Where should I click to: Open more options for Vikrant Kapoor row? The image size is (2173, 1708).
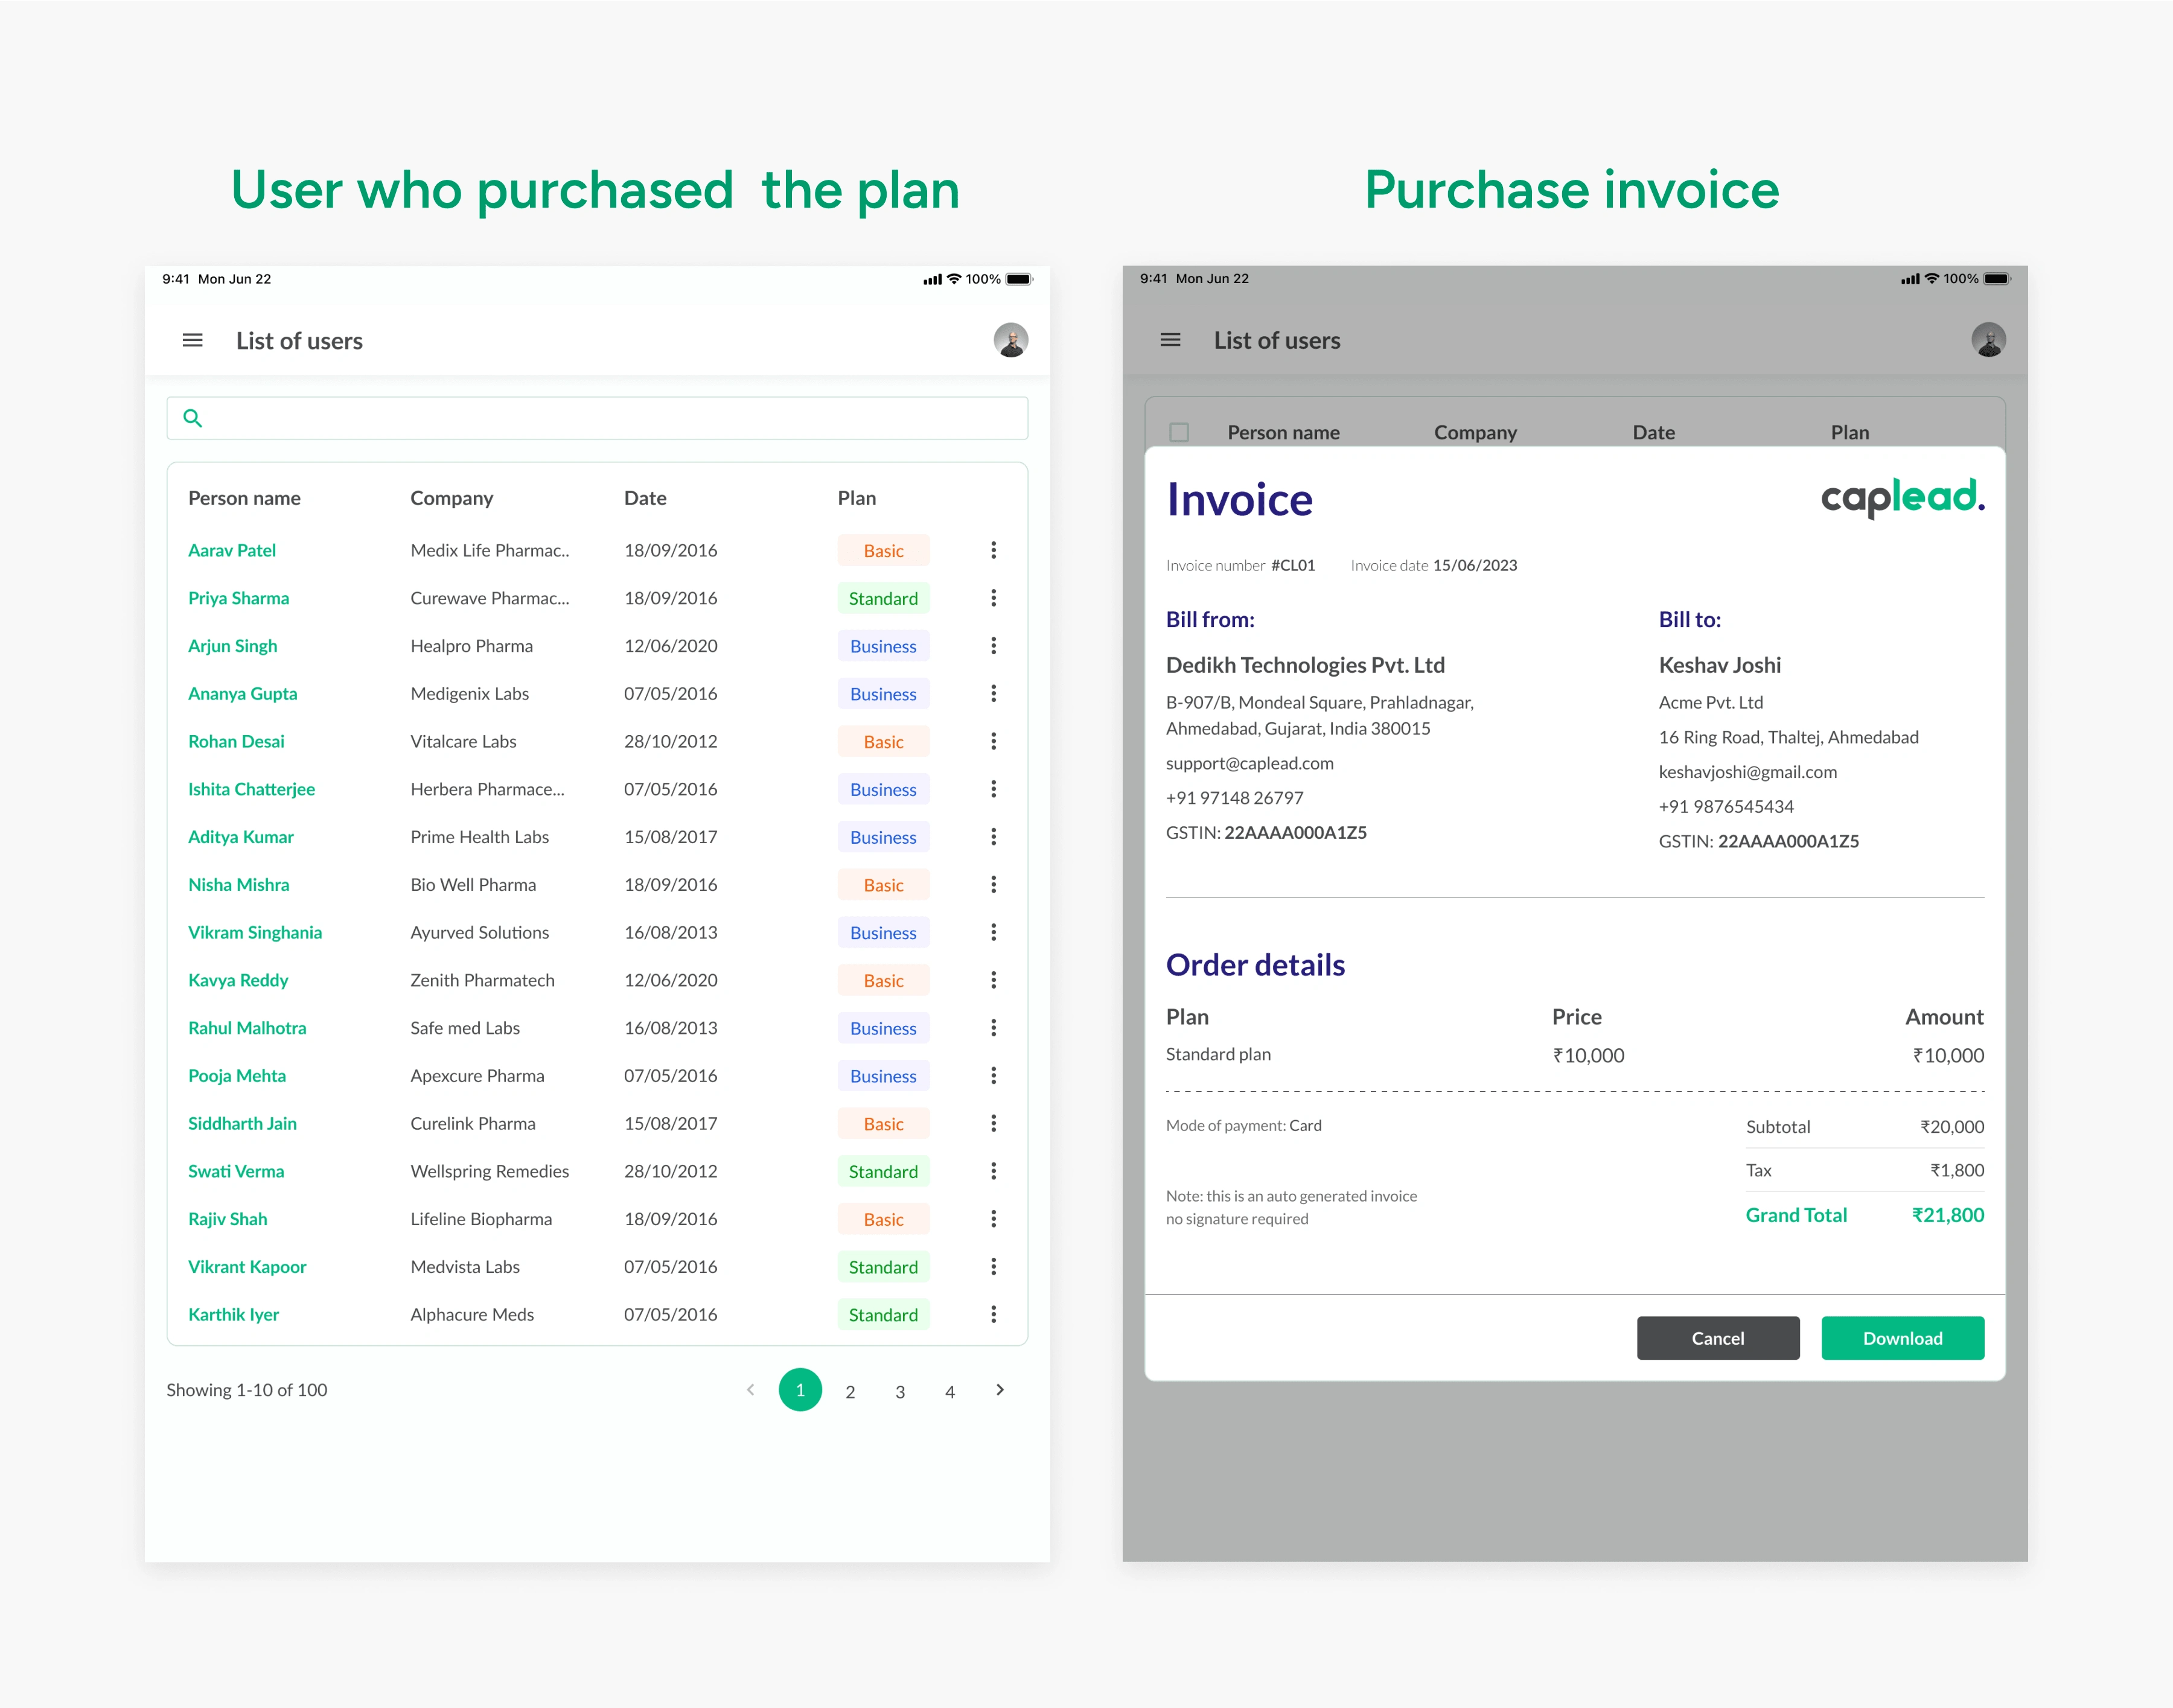tap(993, 1267)
